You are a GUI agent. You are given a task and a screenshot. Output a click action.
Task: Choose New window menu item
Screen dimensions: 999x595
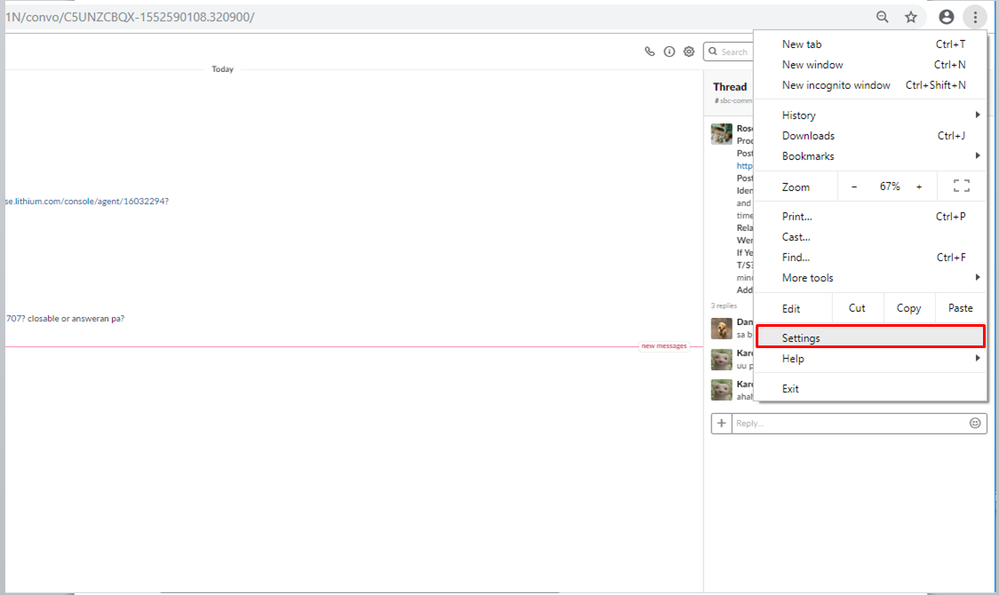871,64
